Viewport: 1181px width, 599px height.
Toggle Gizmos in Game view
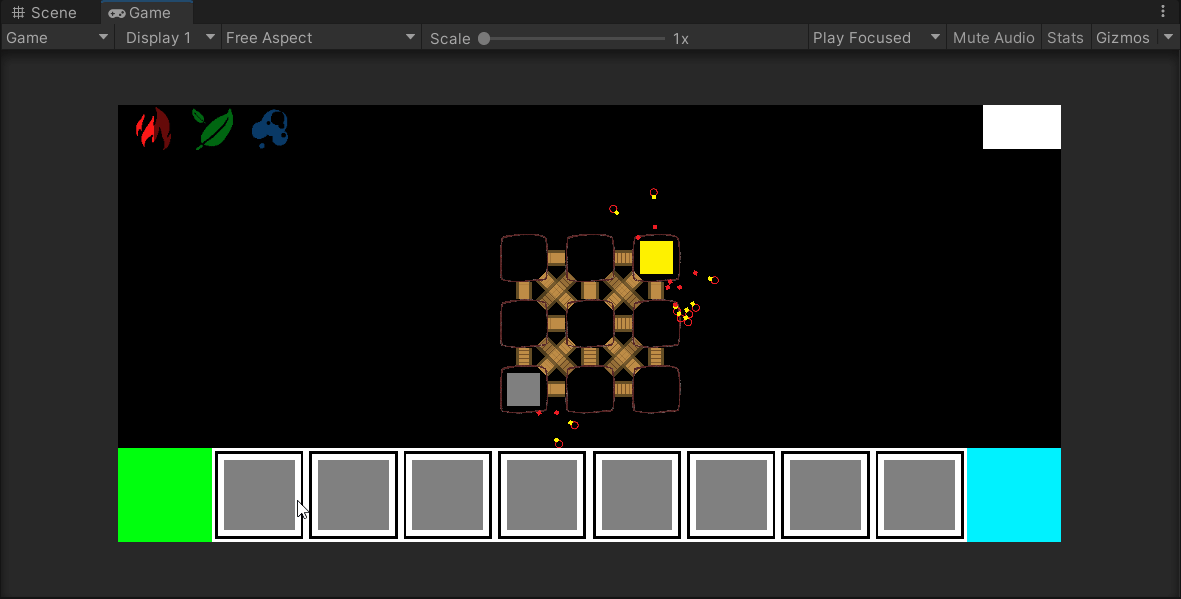click(x=1122, y=38)
